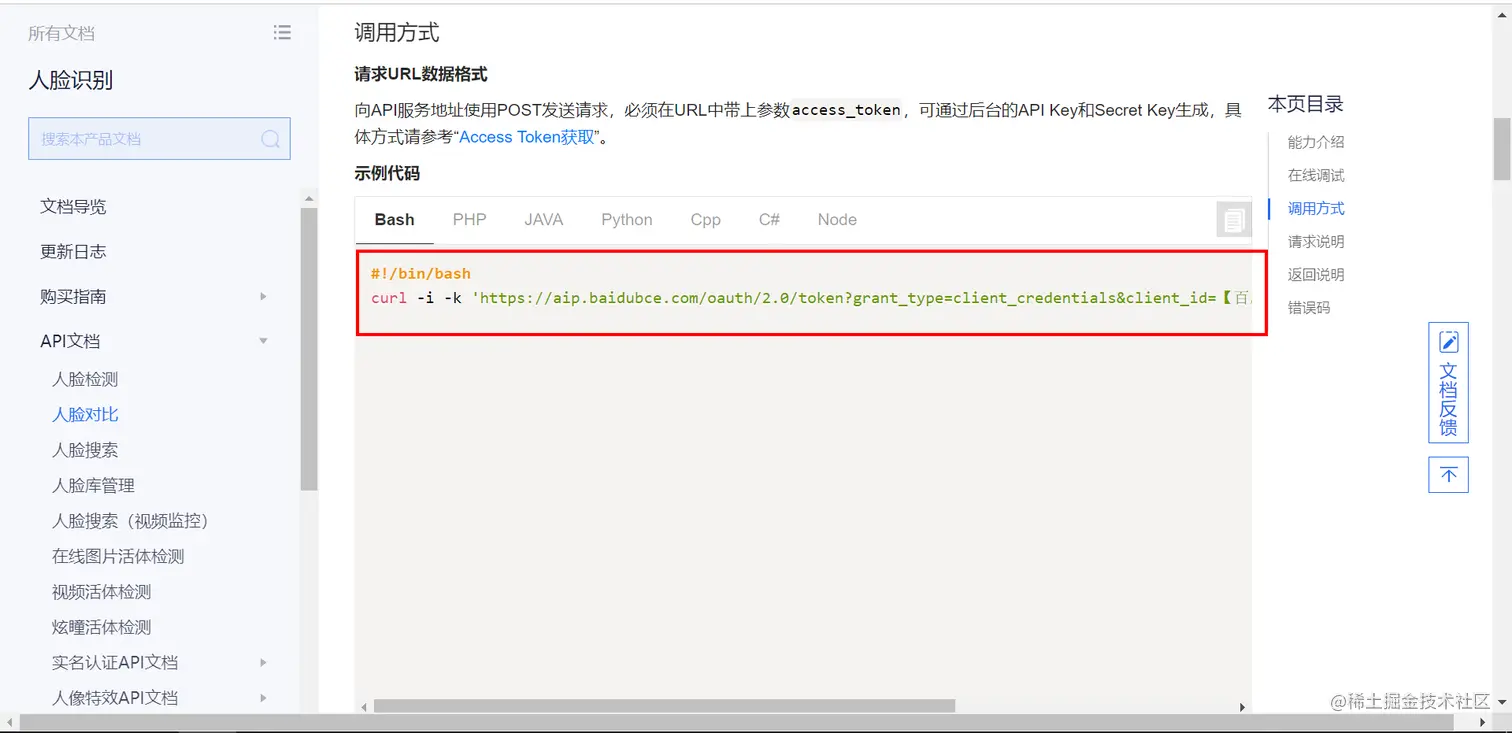Open 炫瞳活体检测 document

click(x=101, y=627)
